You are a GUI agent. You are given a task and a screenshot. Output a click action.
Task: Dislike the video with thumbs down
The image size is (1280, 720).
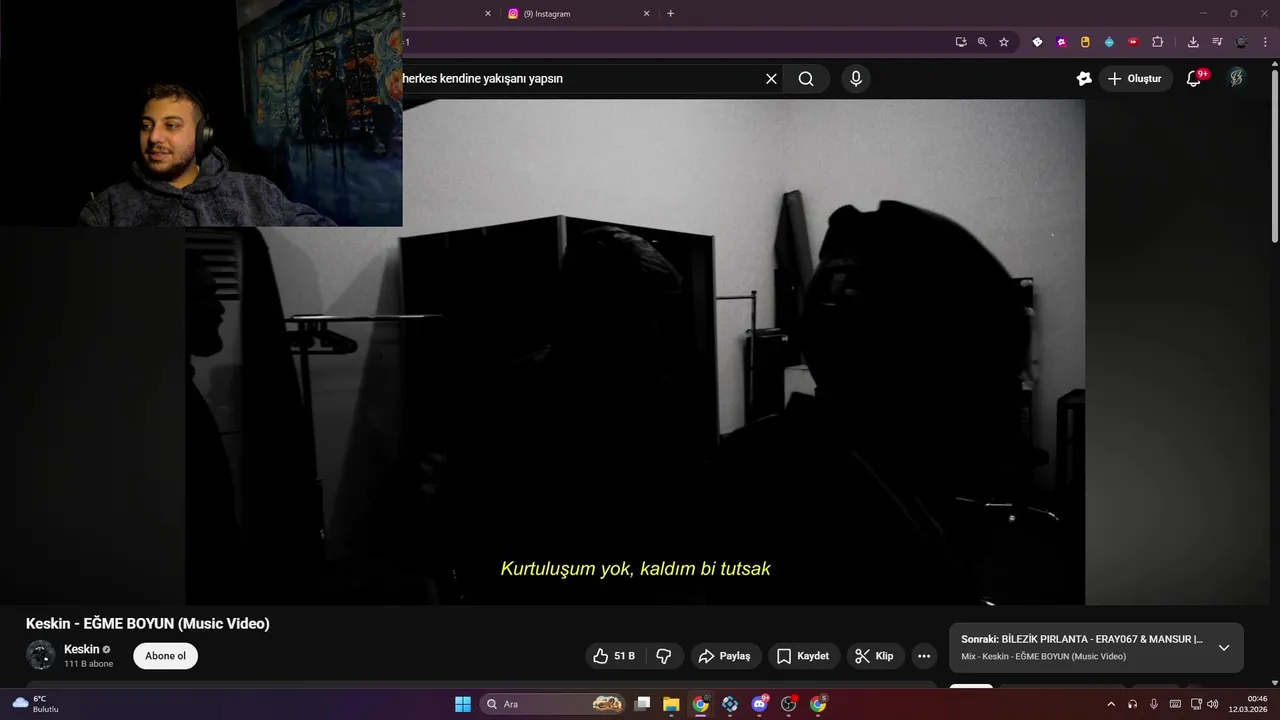coord(663,656)
